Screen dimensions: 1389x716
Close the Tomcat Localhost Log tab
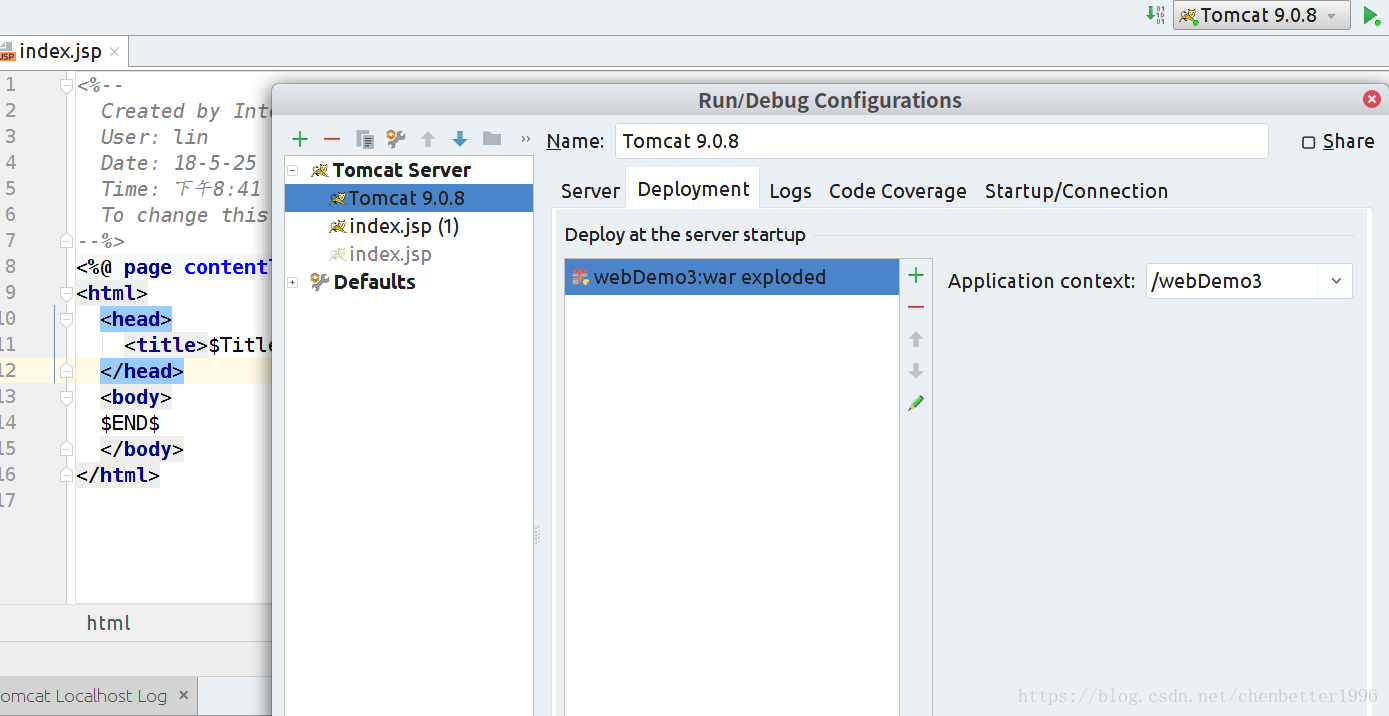coord(183,695)
